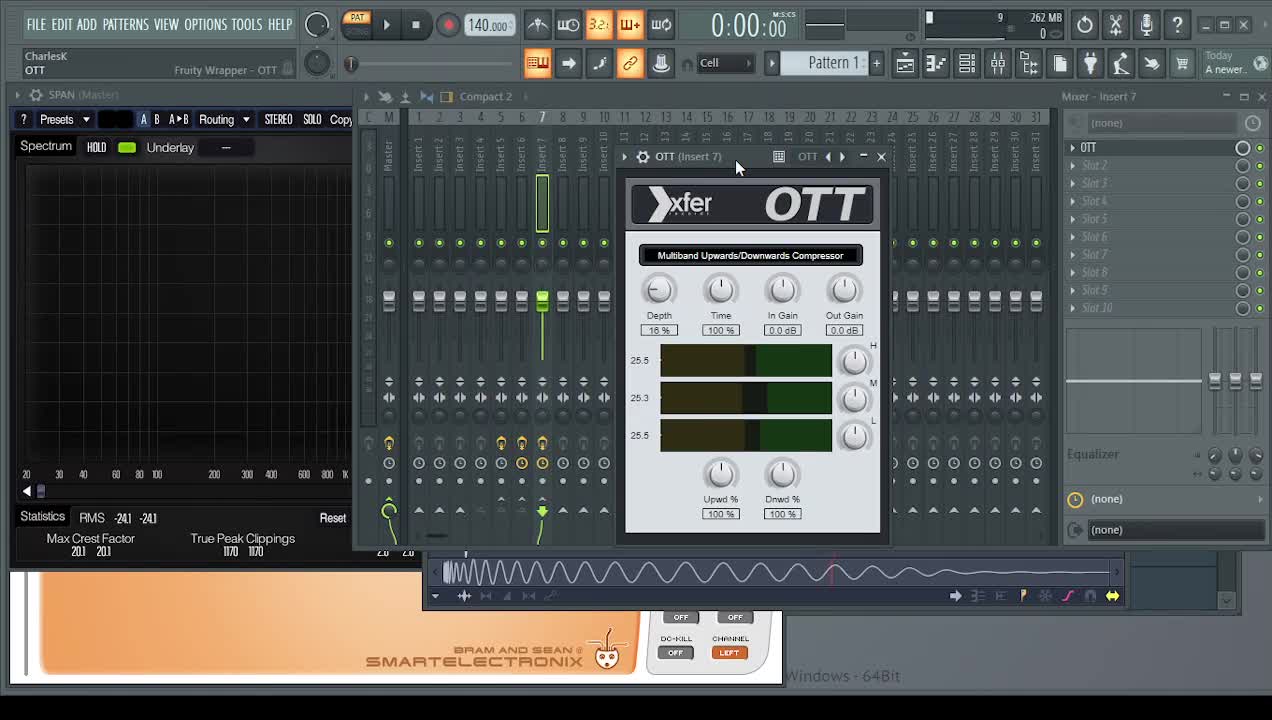Viewport: 1272px width, 720px height.
Task: Open SPAN plugin gear options icon
Action: point(36,95)
